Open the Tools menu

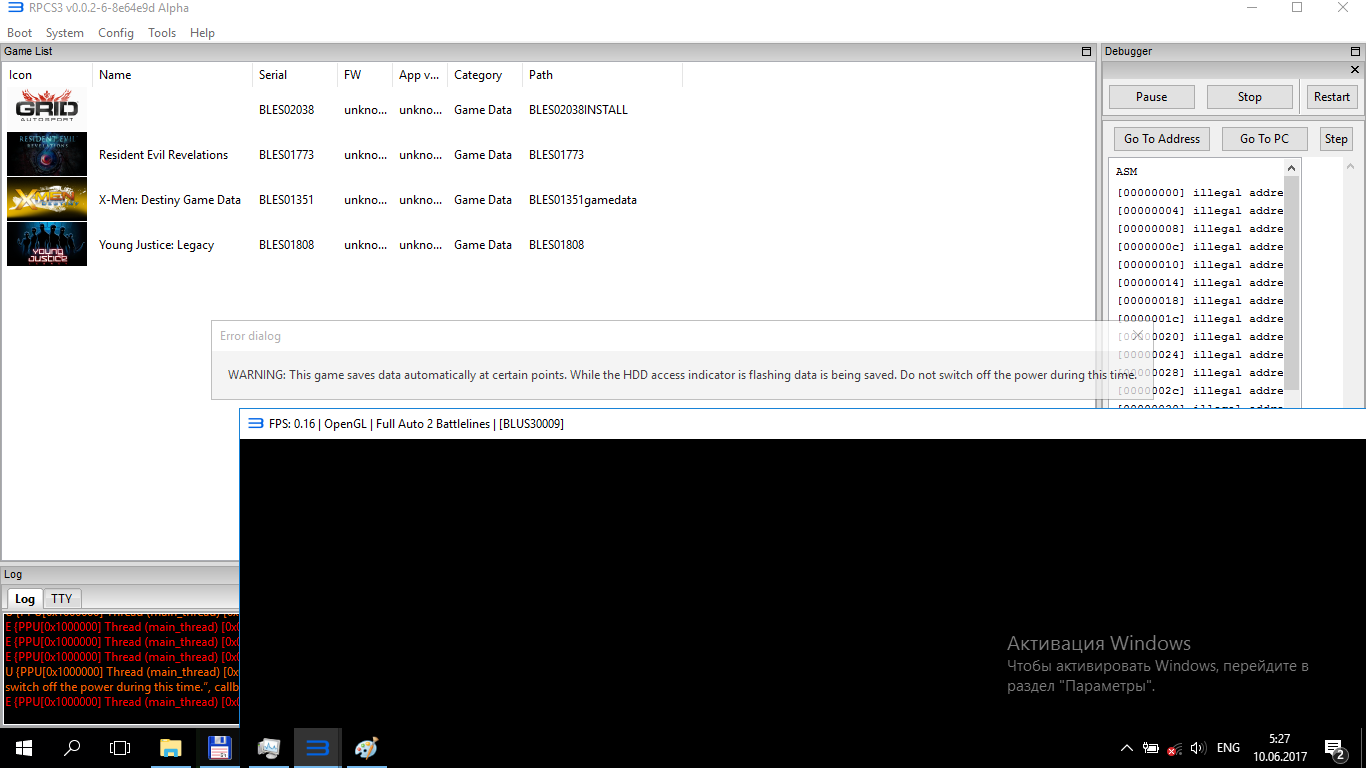point(162,33)
